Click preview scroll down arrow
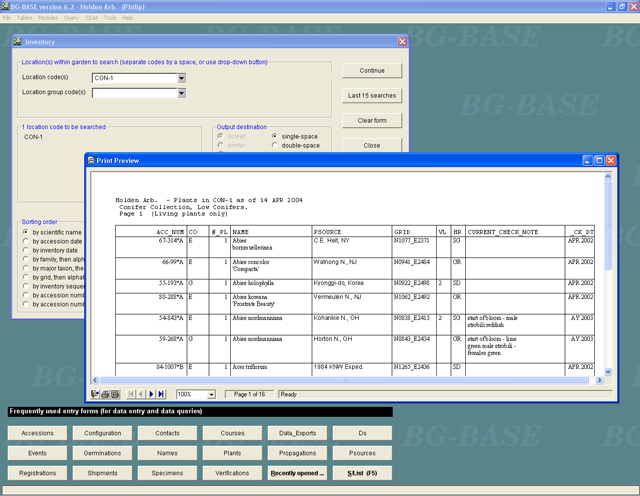 [608, 371]
